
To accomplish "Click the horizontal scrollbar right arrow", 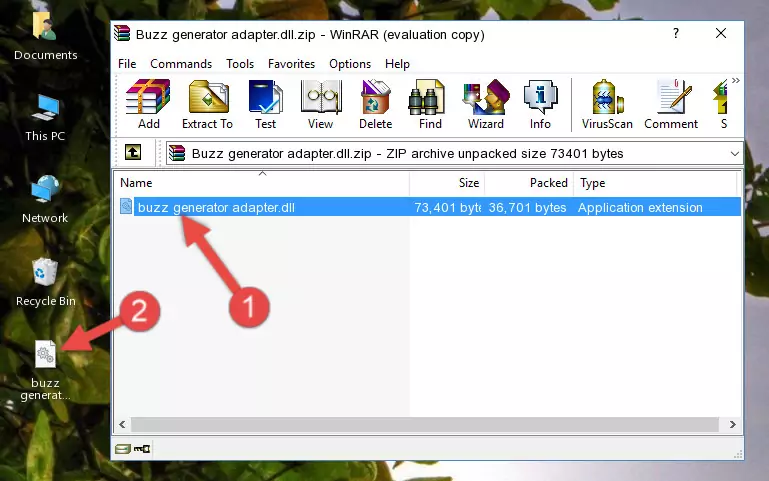I will tap(733, 425).
